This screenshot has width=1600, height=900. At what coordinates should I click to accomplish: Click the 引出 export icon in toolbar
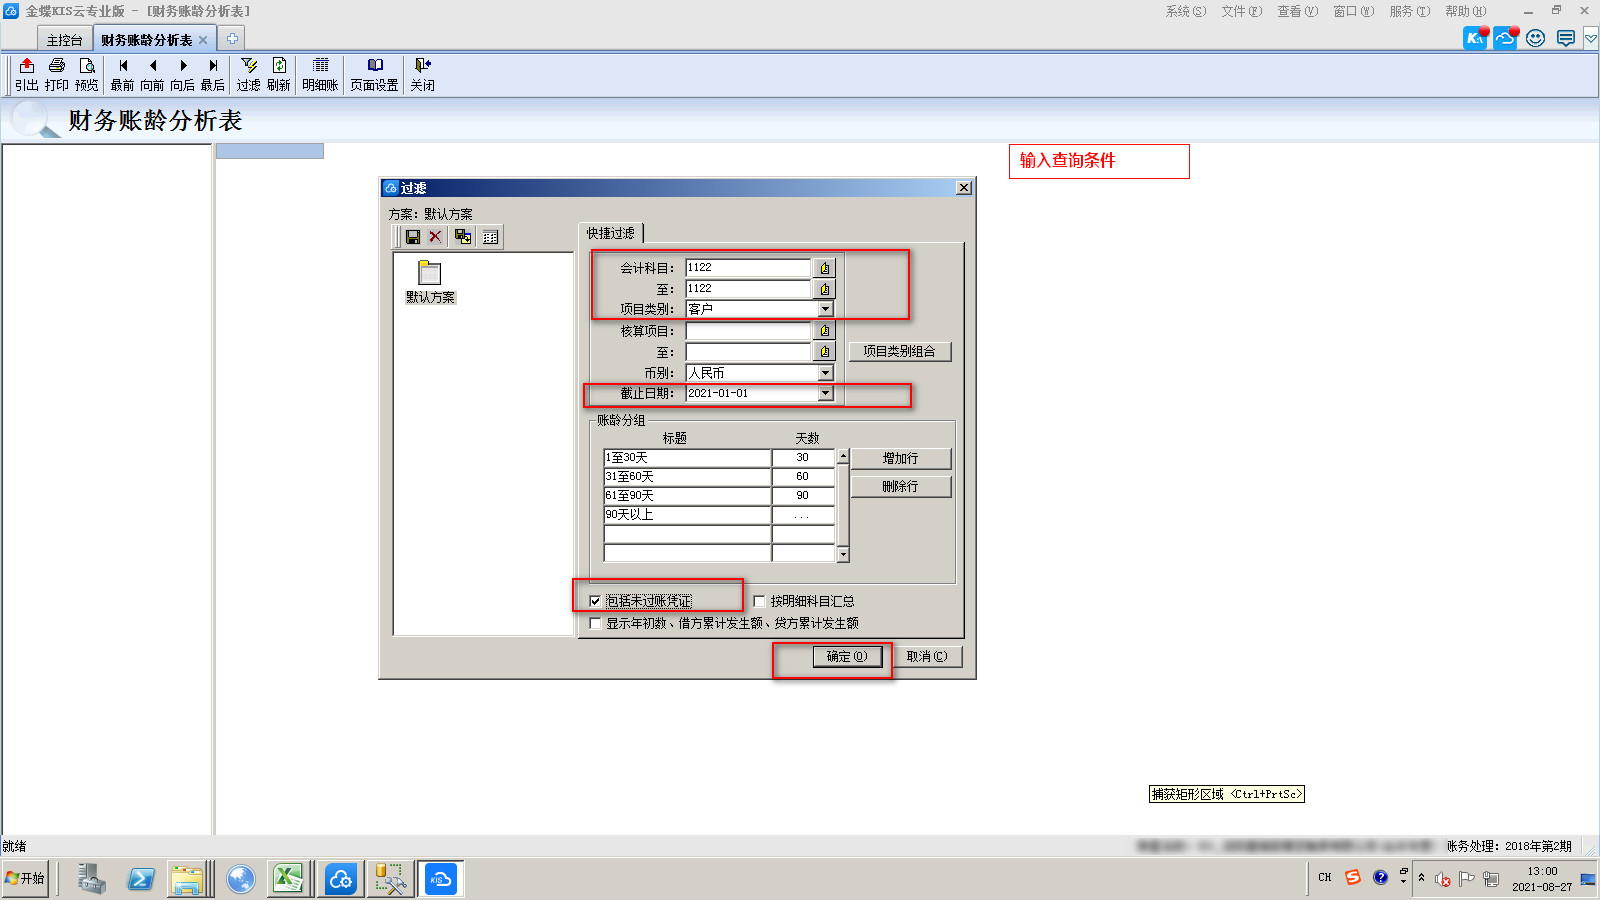[x=27, y=66]
